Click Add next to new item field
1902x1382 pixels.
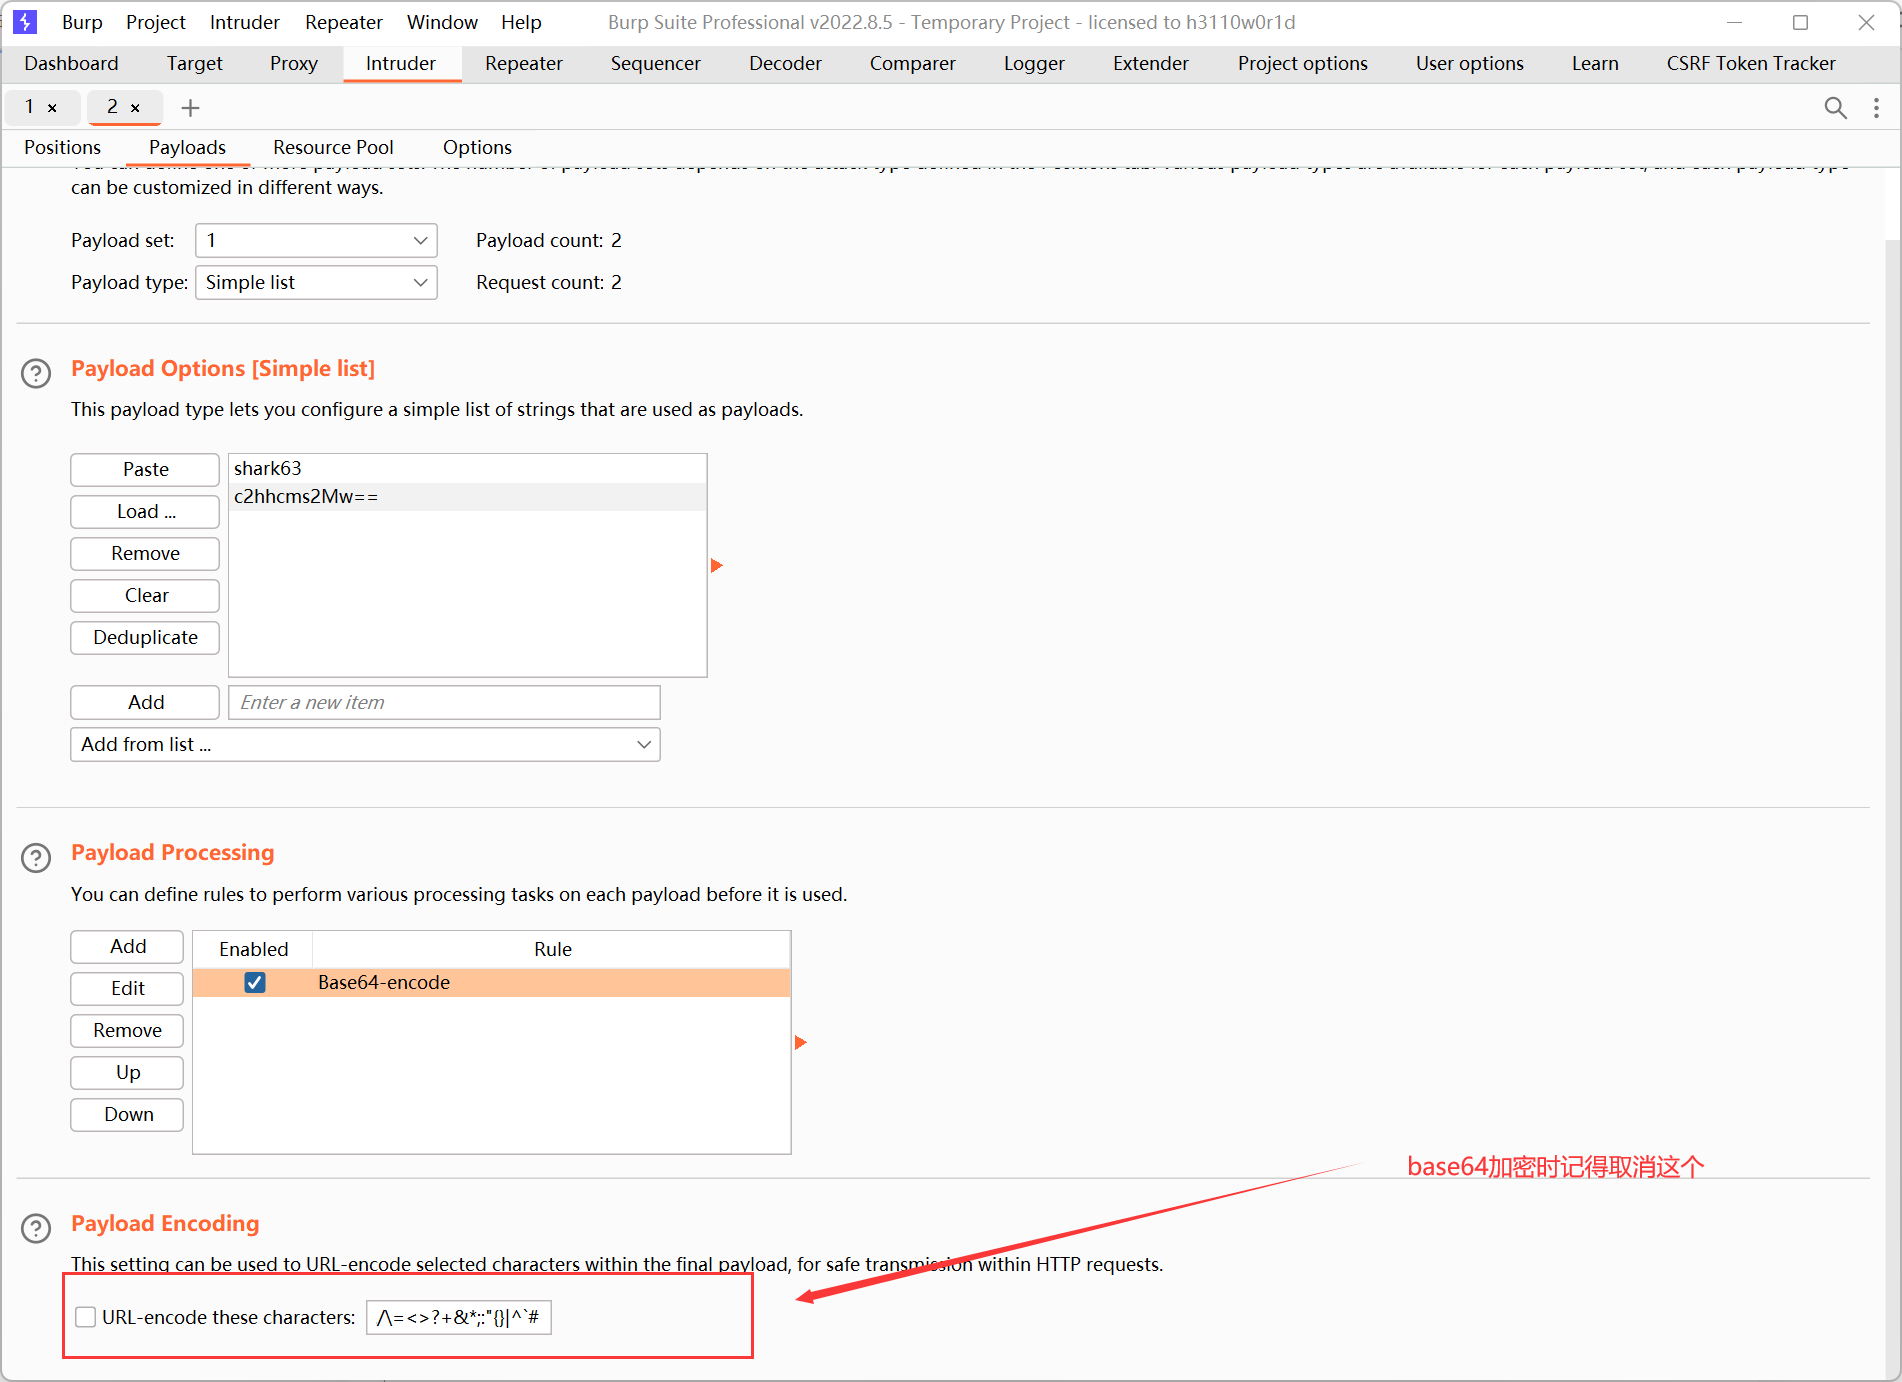click(145, 702)
